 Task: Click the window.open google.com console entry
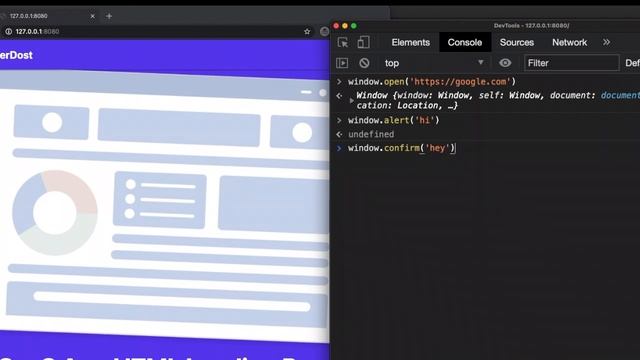click(x=432, y=82)
